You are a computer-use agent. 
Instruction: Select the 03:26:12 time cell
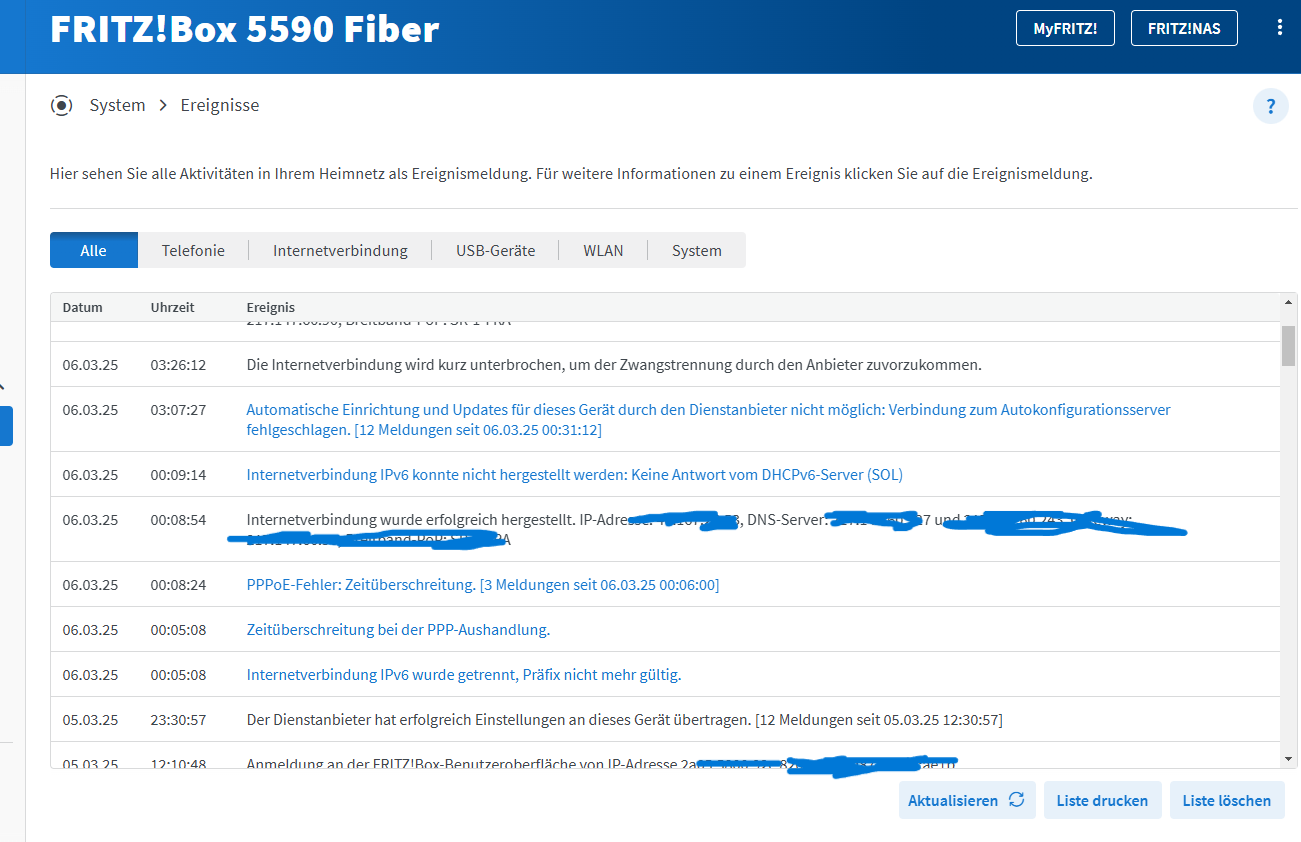(178, 365)
